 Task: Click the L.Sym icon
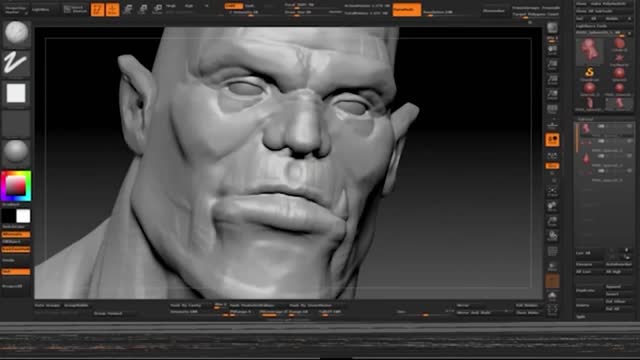point(552,156)
